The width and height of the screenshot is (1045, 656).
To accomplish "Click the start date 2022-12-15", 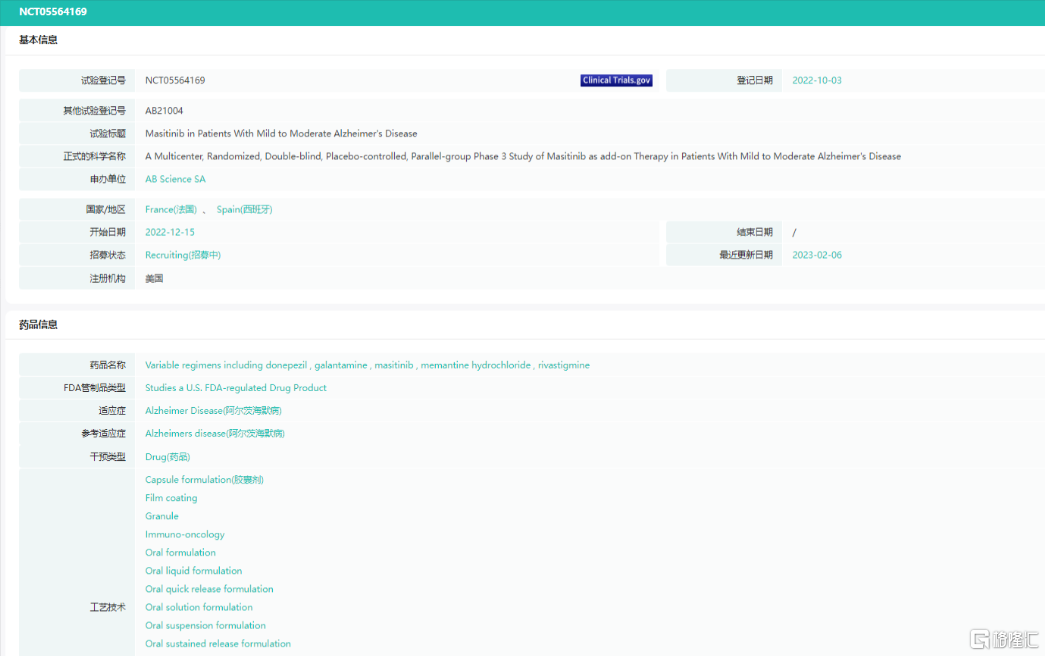I will (x=170, y=233).
